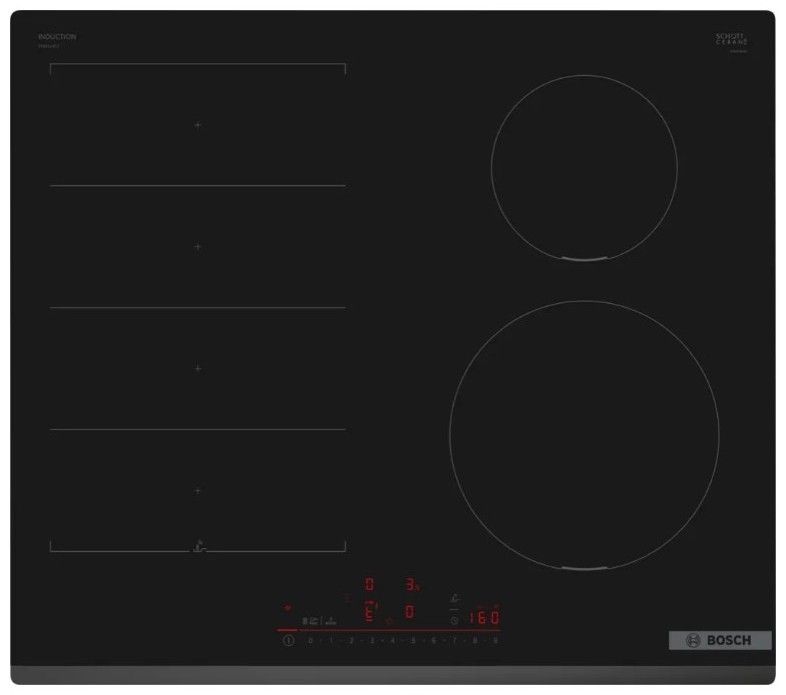Tap the cross marker in the bottom flex segment
Viewport: 786px width, 695px height.
click(198, 490)
